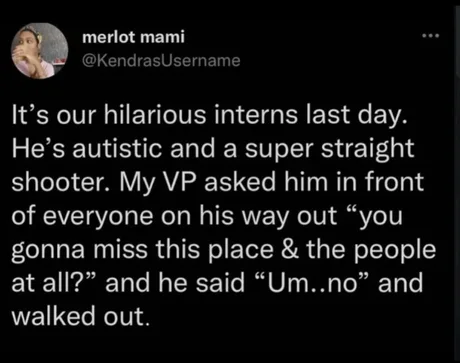
Task: Open the @KendrasUsername handle link
Action: (x=161, y=61)
